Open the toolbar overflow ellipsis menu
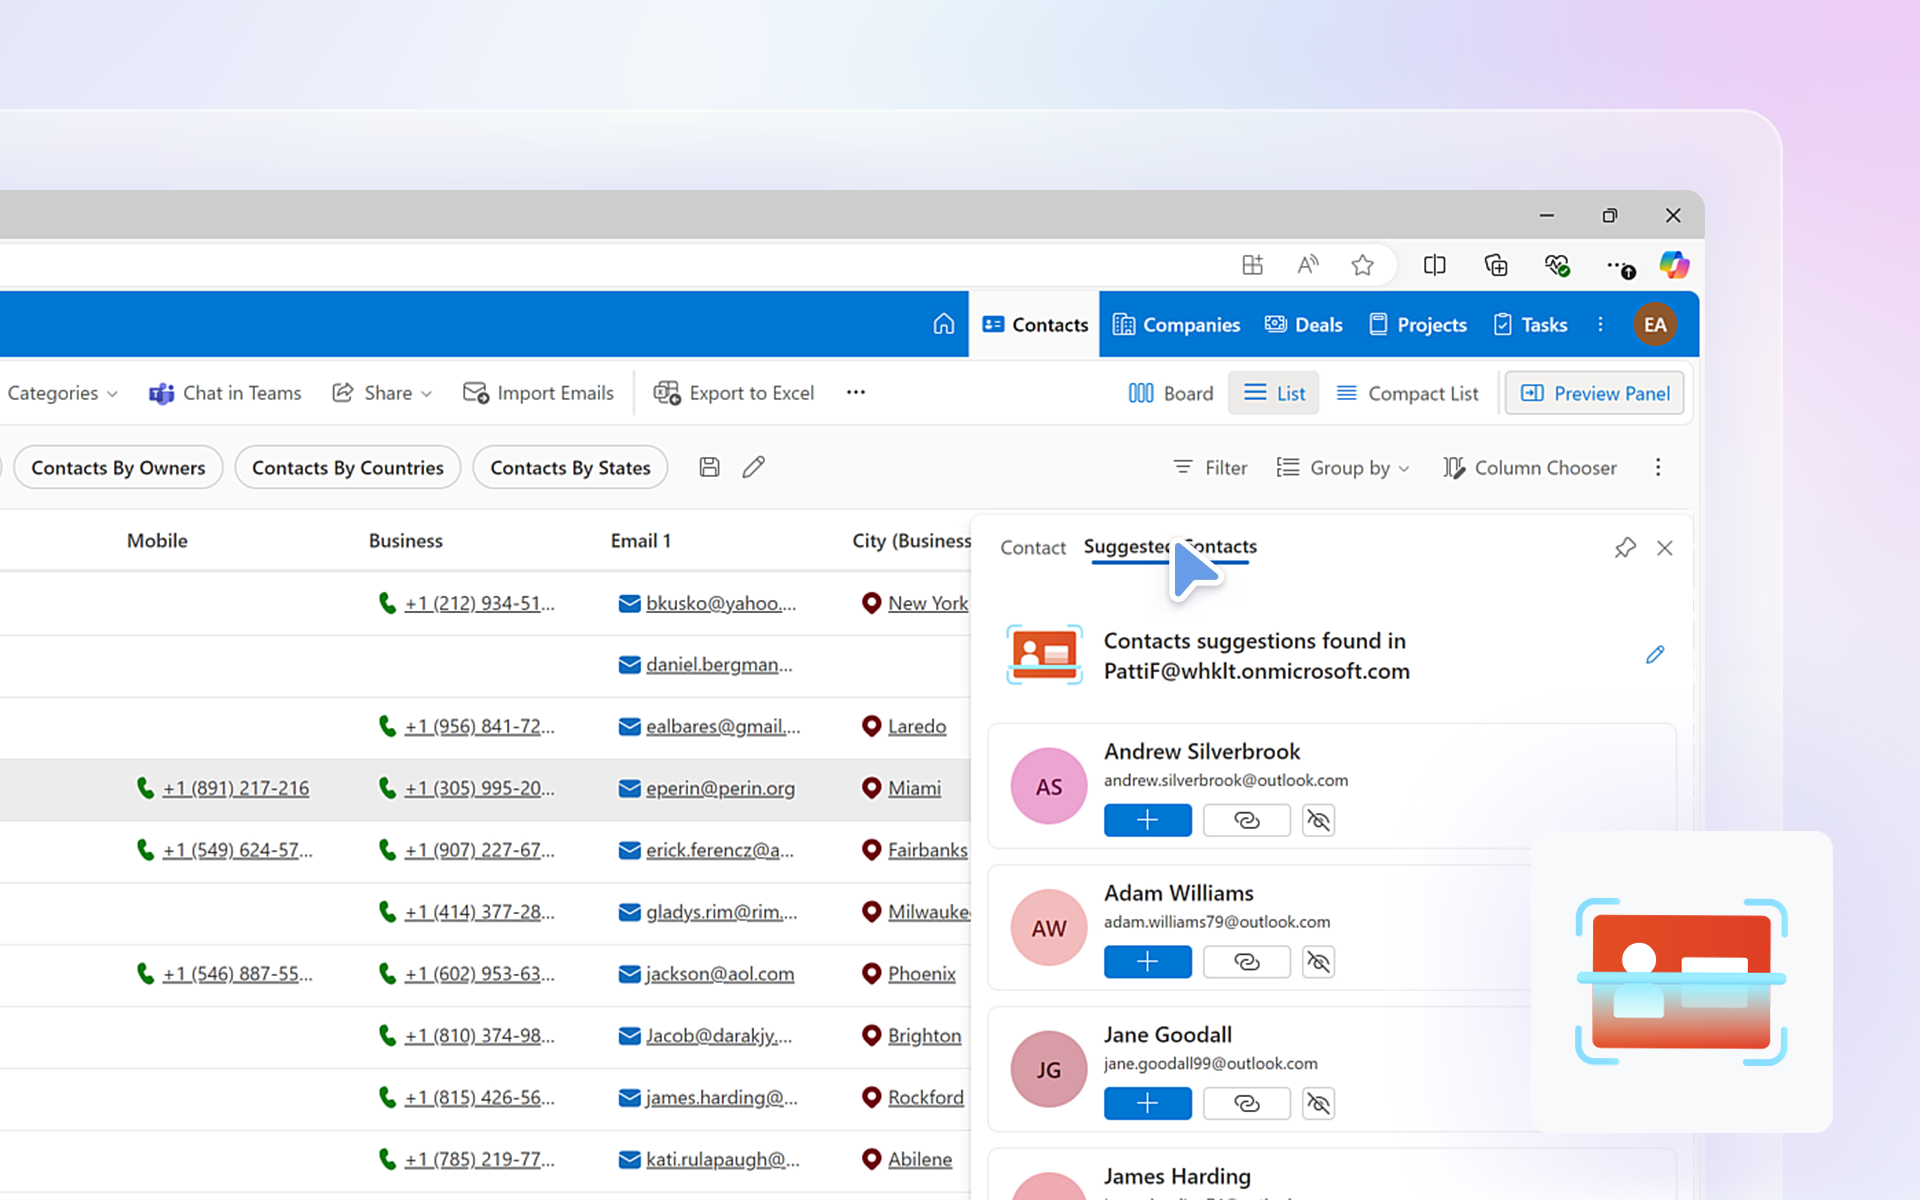 (x=856, y=392)
